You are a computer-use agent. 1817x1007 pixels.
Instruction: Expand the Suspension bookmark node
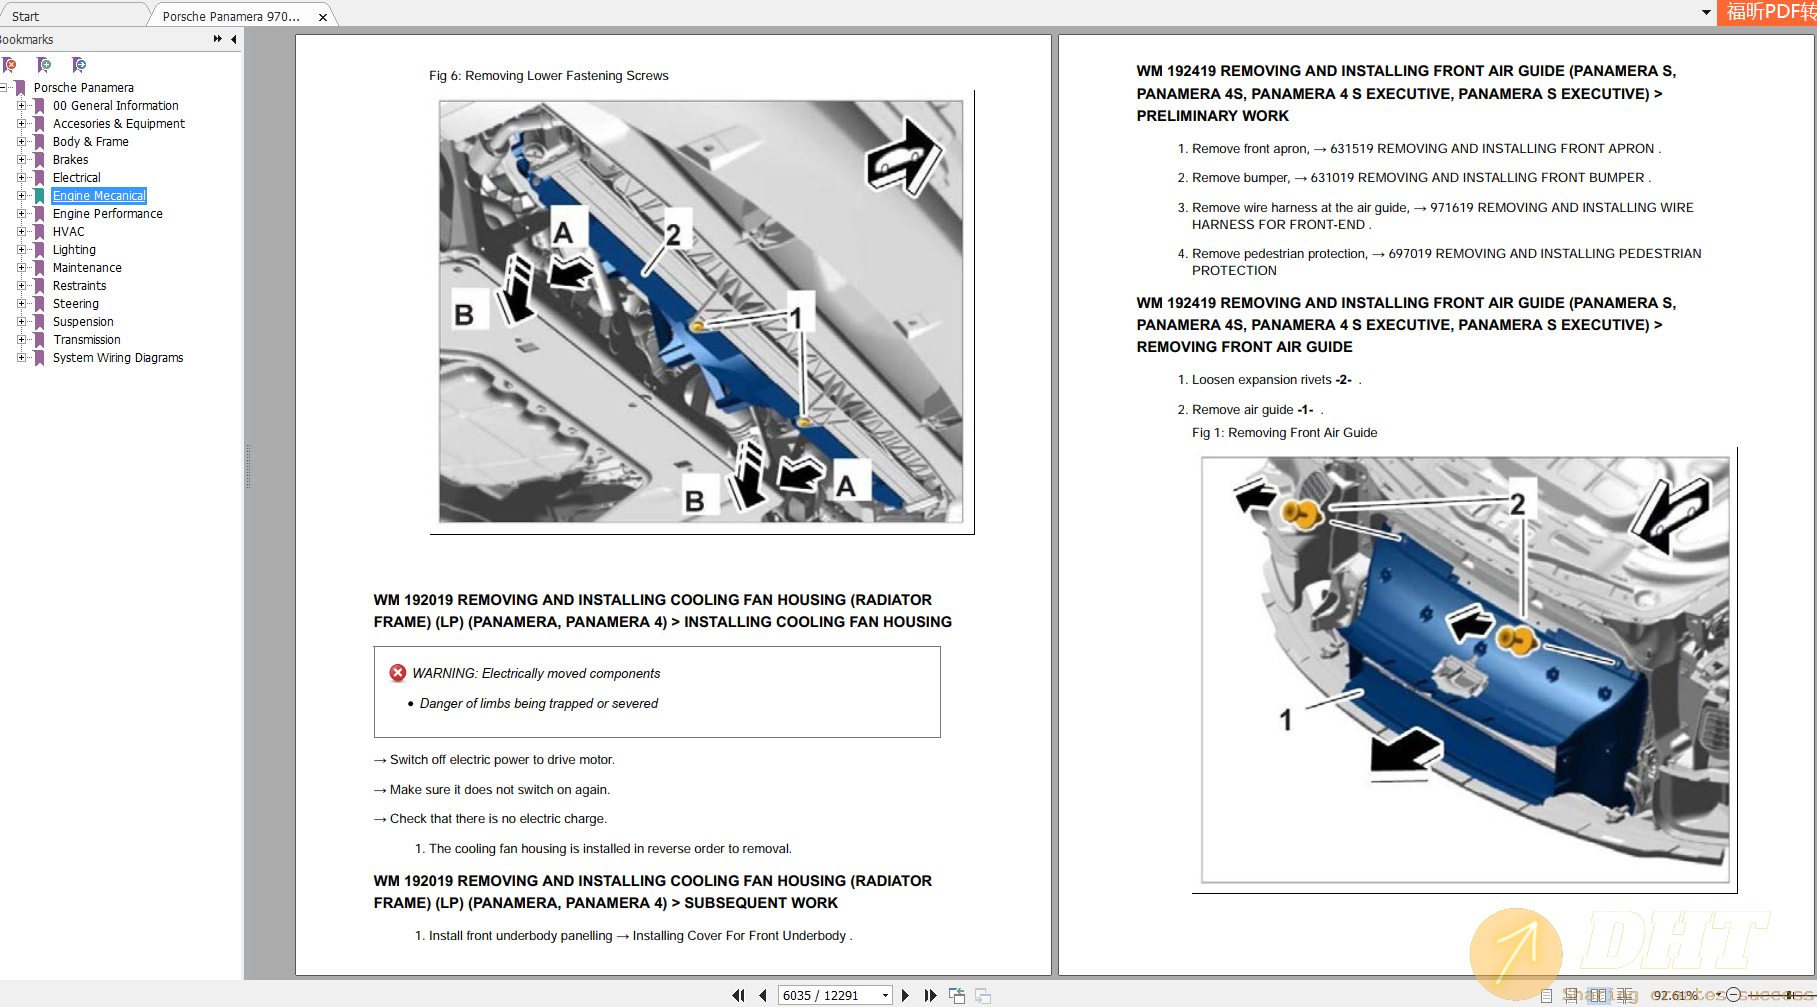[x=21, y=322]
